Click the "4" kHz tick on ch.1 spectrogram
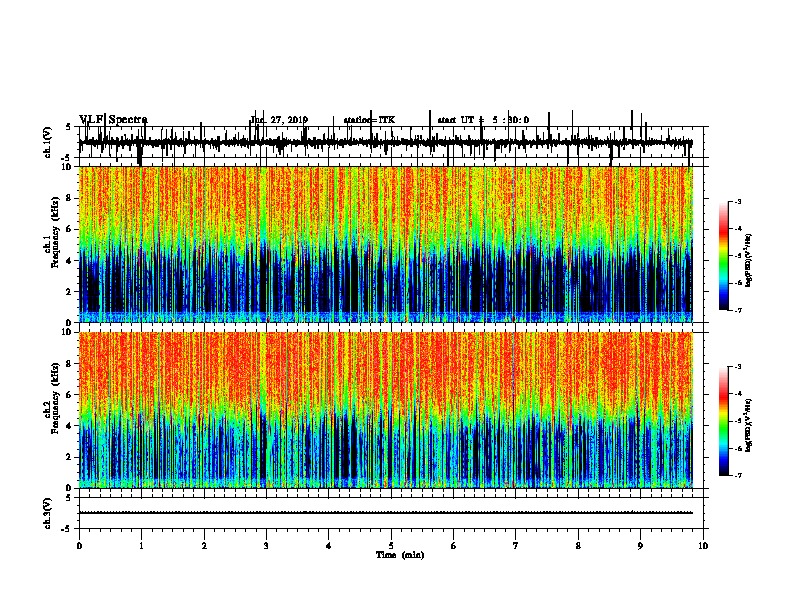Viewport: 792px width, 612px height. click(x=70, y=261)
